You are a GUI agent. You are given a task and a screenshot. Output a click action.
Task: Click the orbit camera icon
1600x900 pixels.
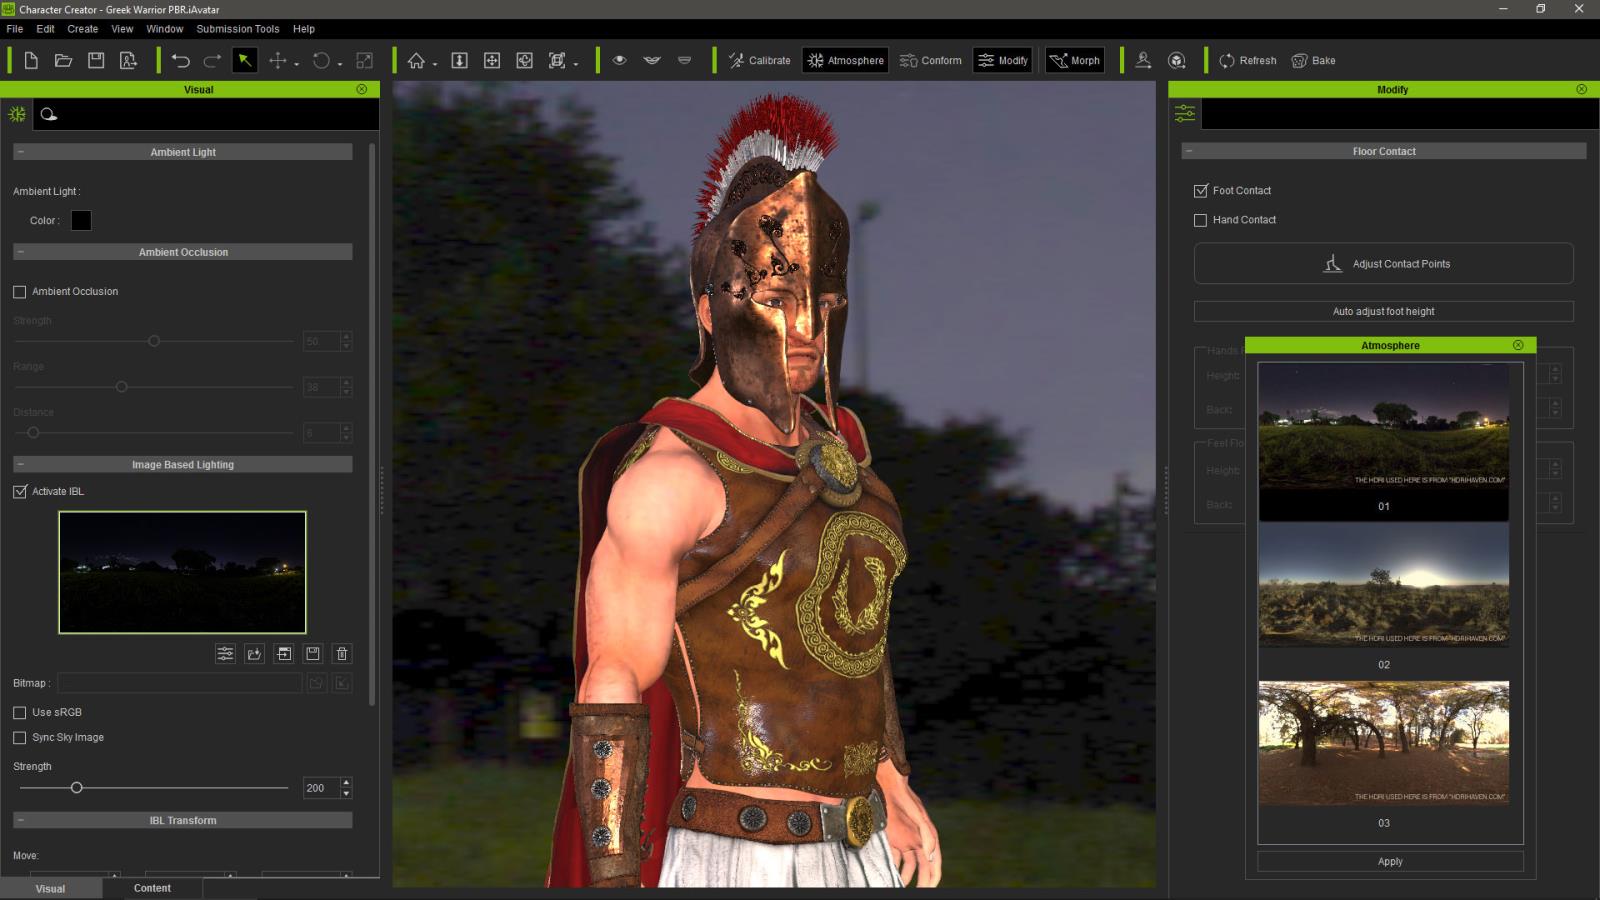[x=524, y=60]
